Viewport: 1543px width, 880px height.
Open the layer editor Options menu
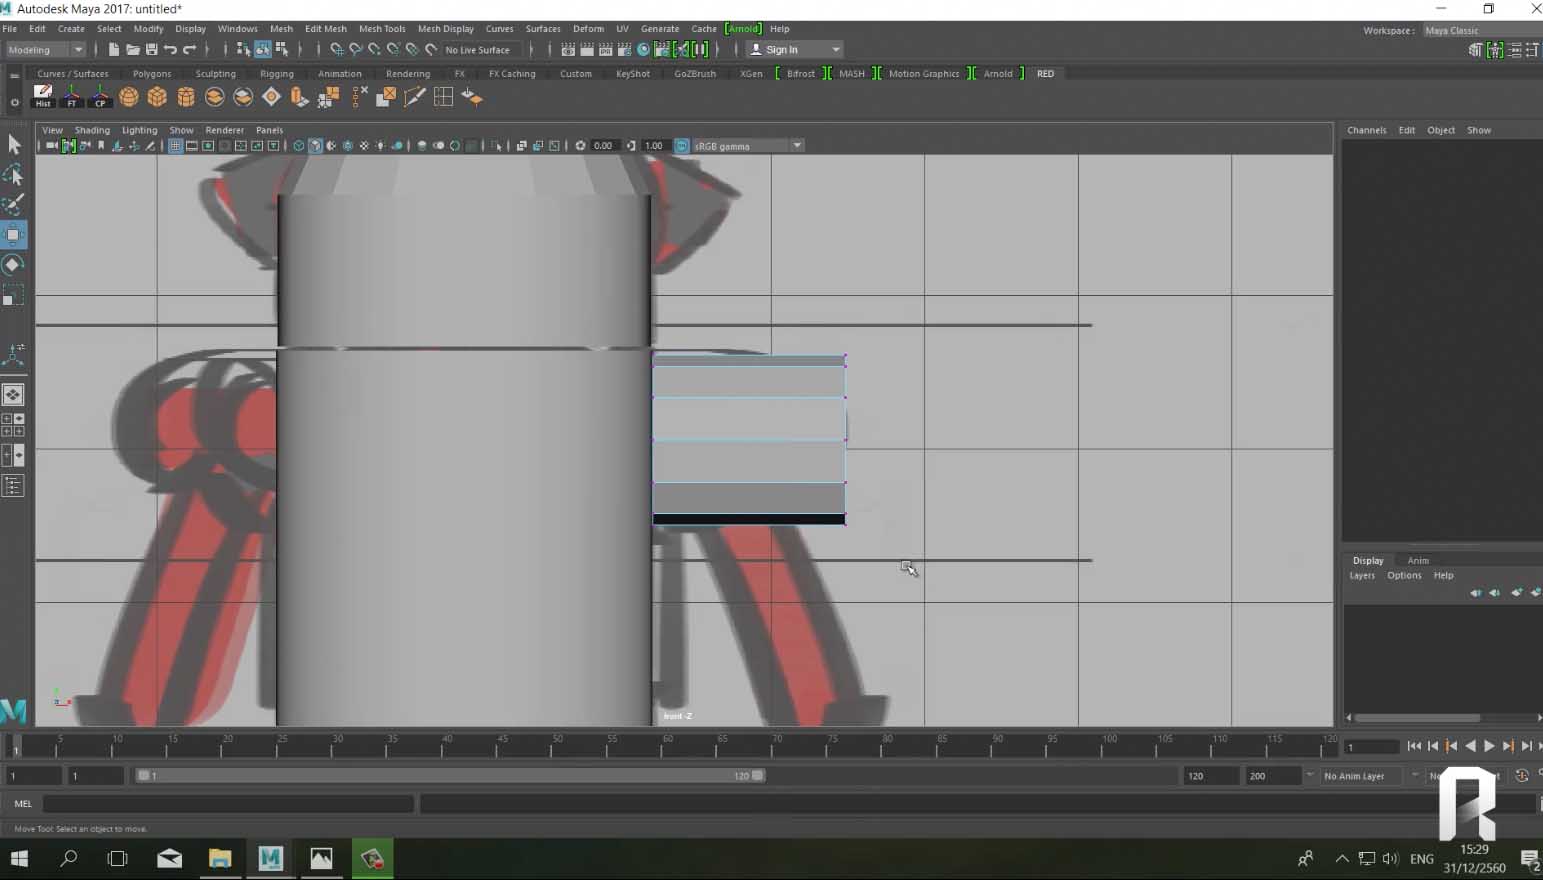coord(1403,576)
